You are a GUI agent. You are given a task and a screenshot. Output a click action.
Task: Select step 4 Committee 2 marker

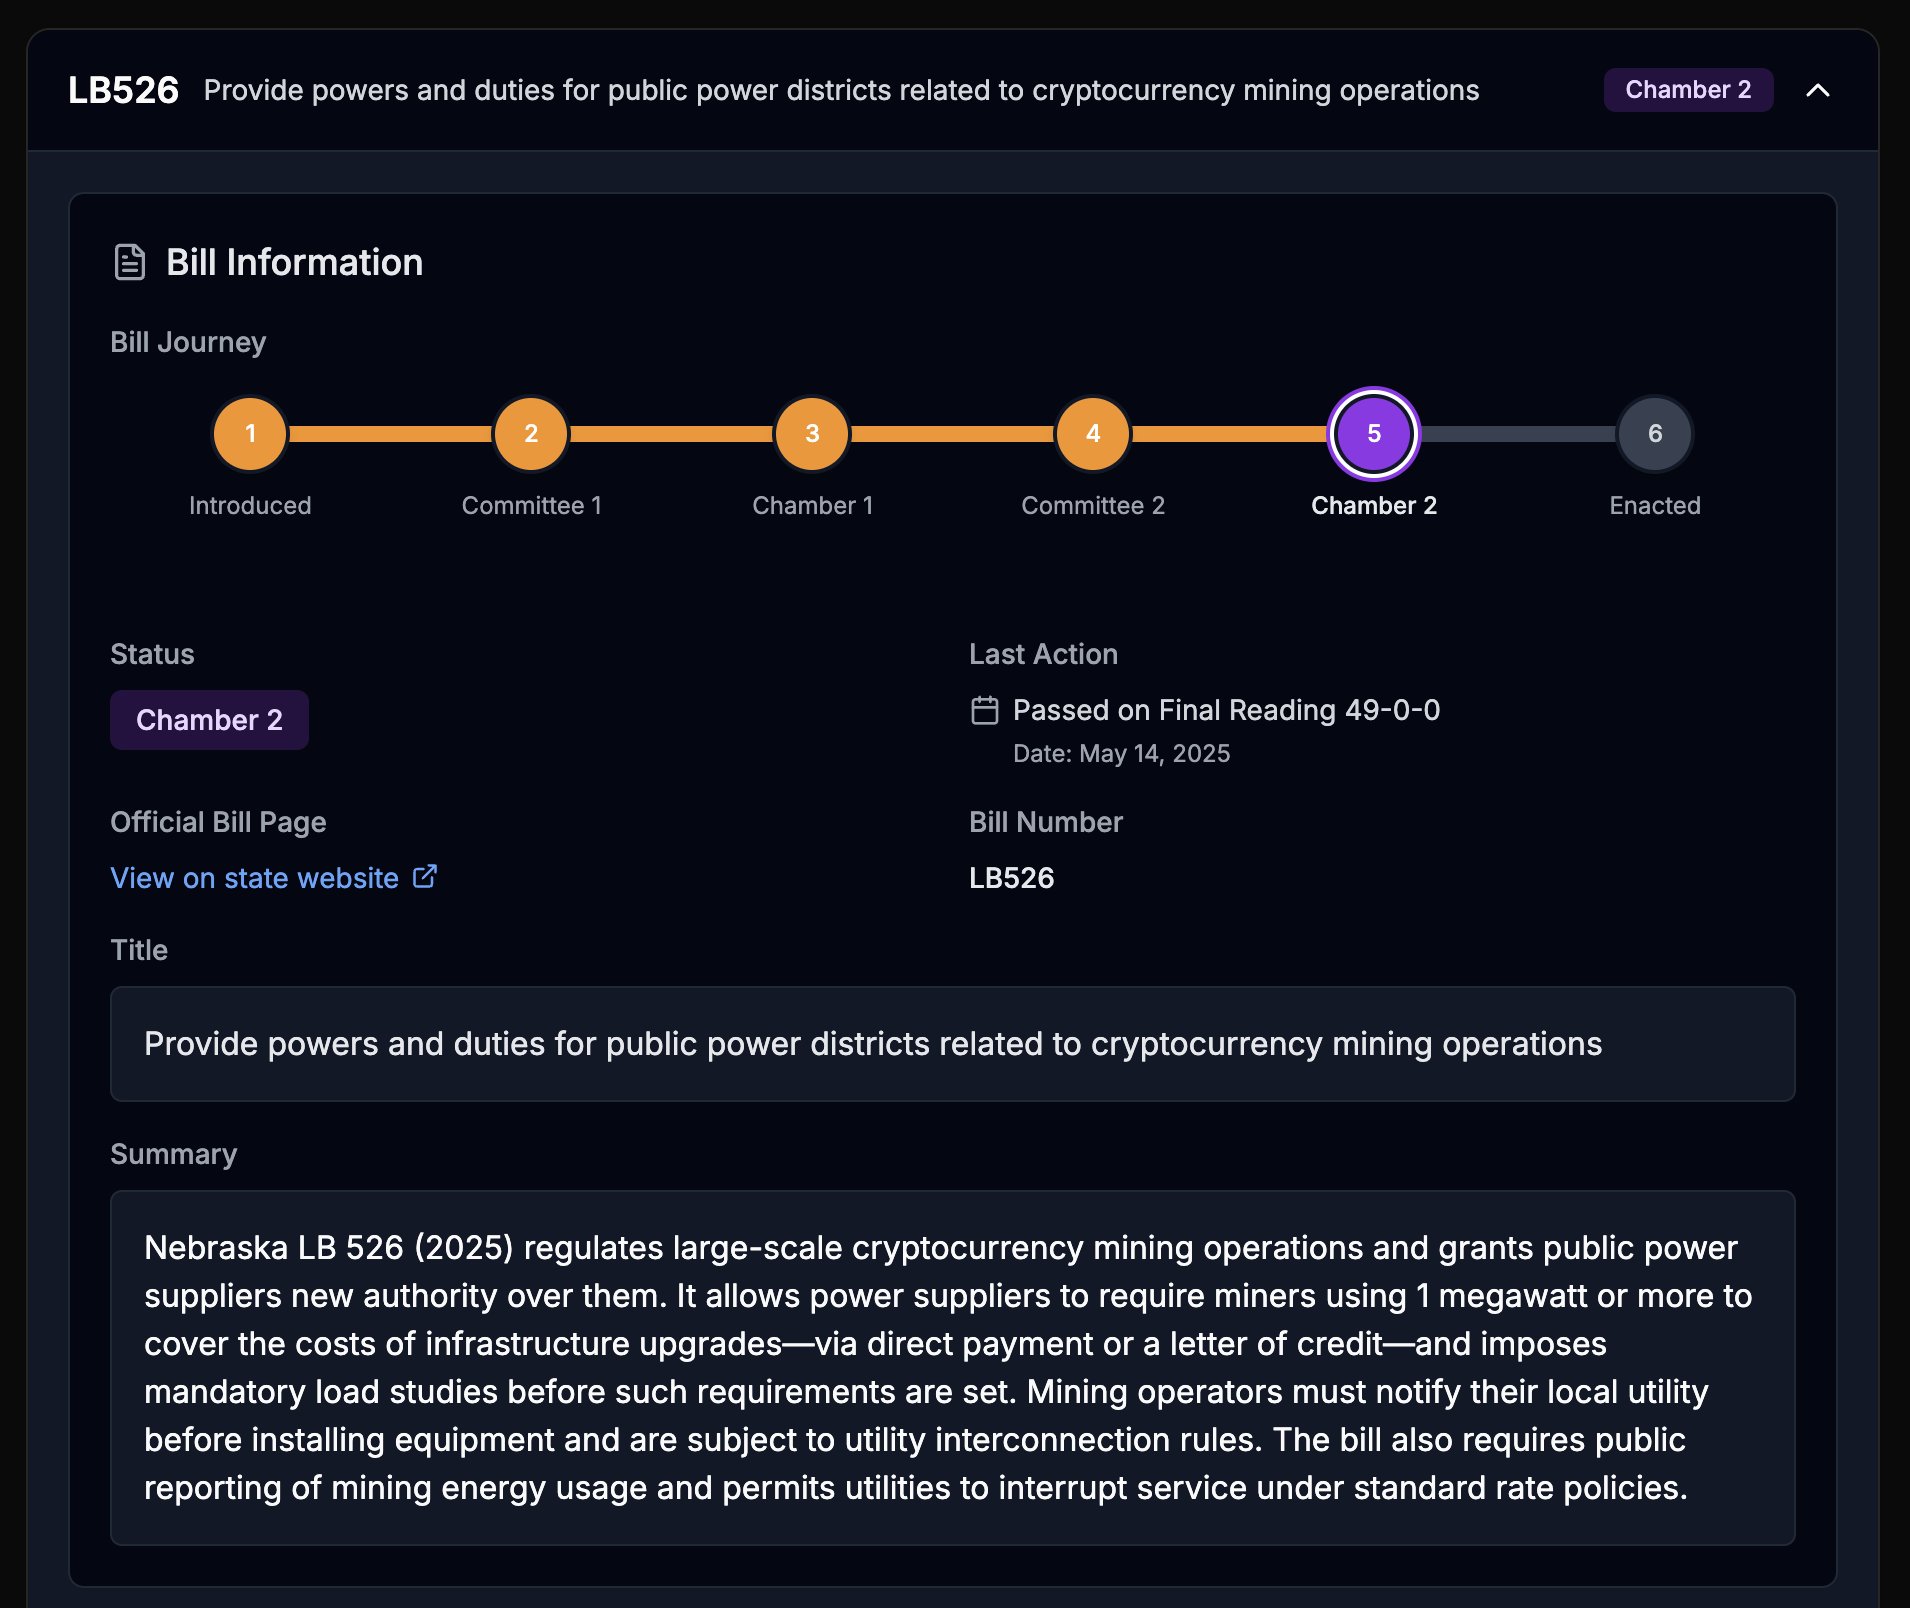(x=1093, y=434)
